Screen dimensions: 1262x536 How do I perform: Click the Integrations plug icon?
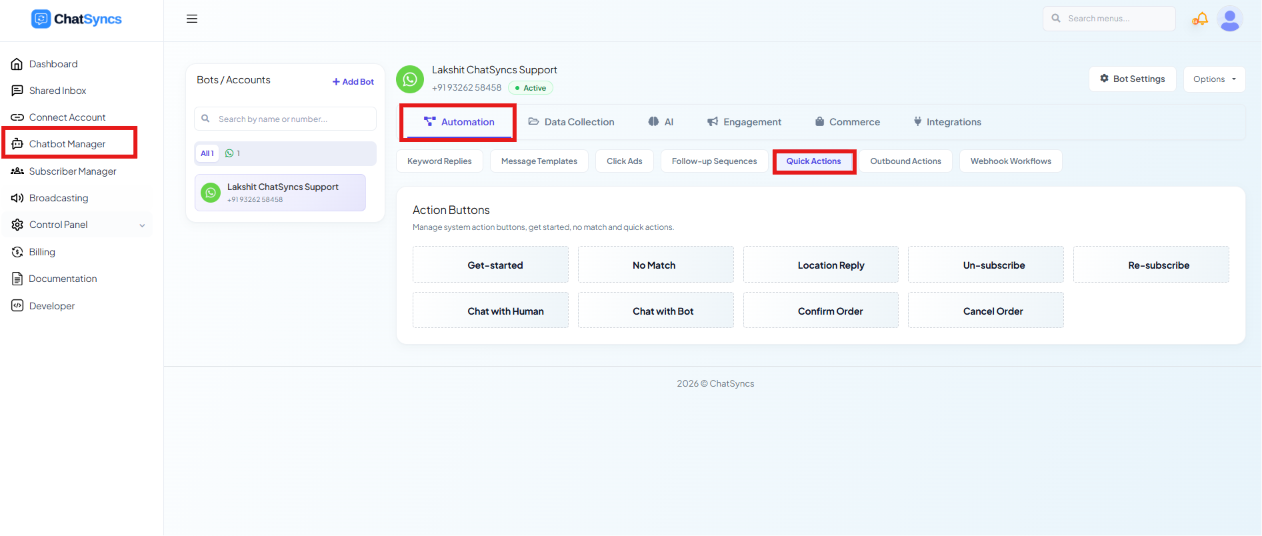917,122
